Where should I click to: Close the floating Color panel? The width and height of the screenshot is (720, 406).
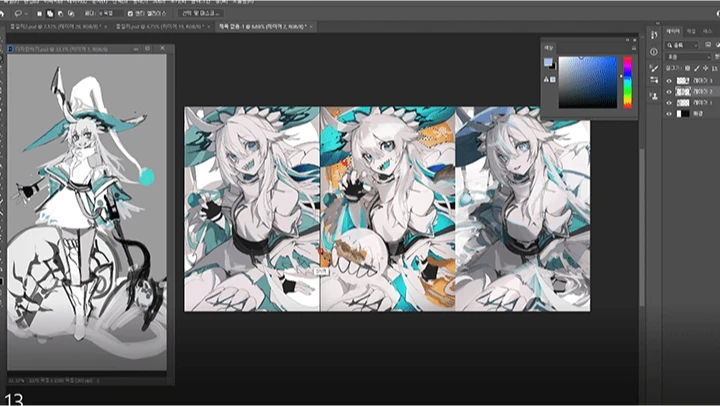pyautogui.click(x=635, y=40)
